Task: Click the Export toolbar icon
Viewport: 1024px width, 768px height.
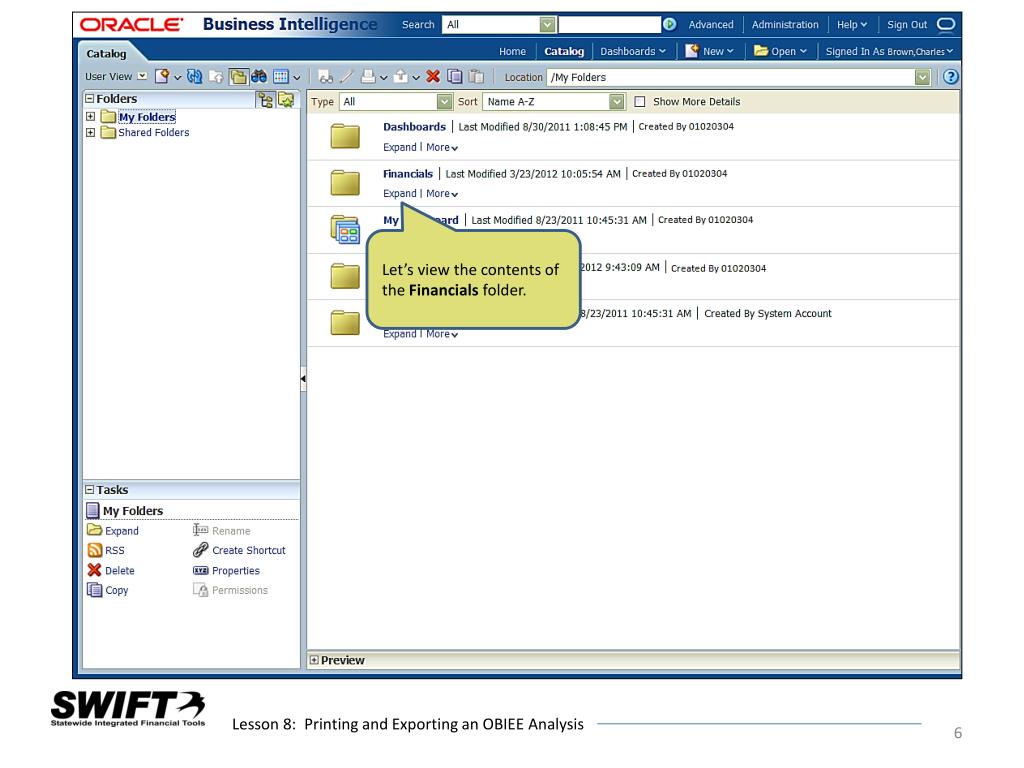Action: point(400,77)
